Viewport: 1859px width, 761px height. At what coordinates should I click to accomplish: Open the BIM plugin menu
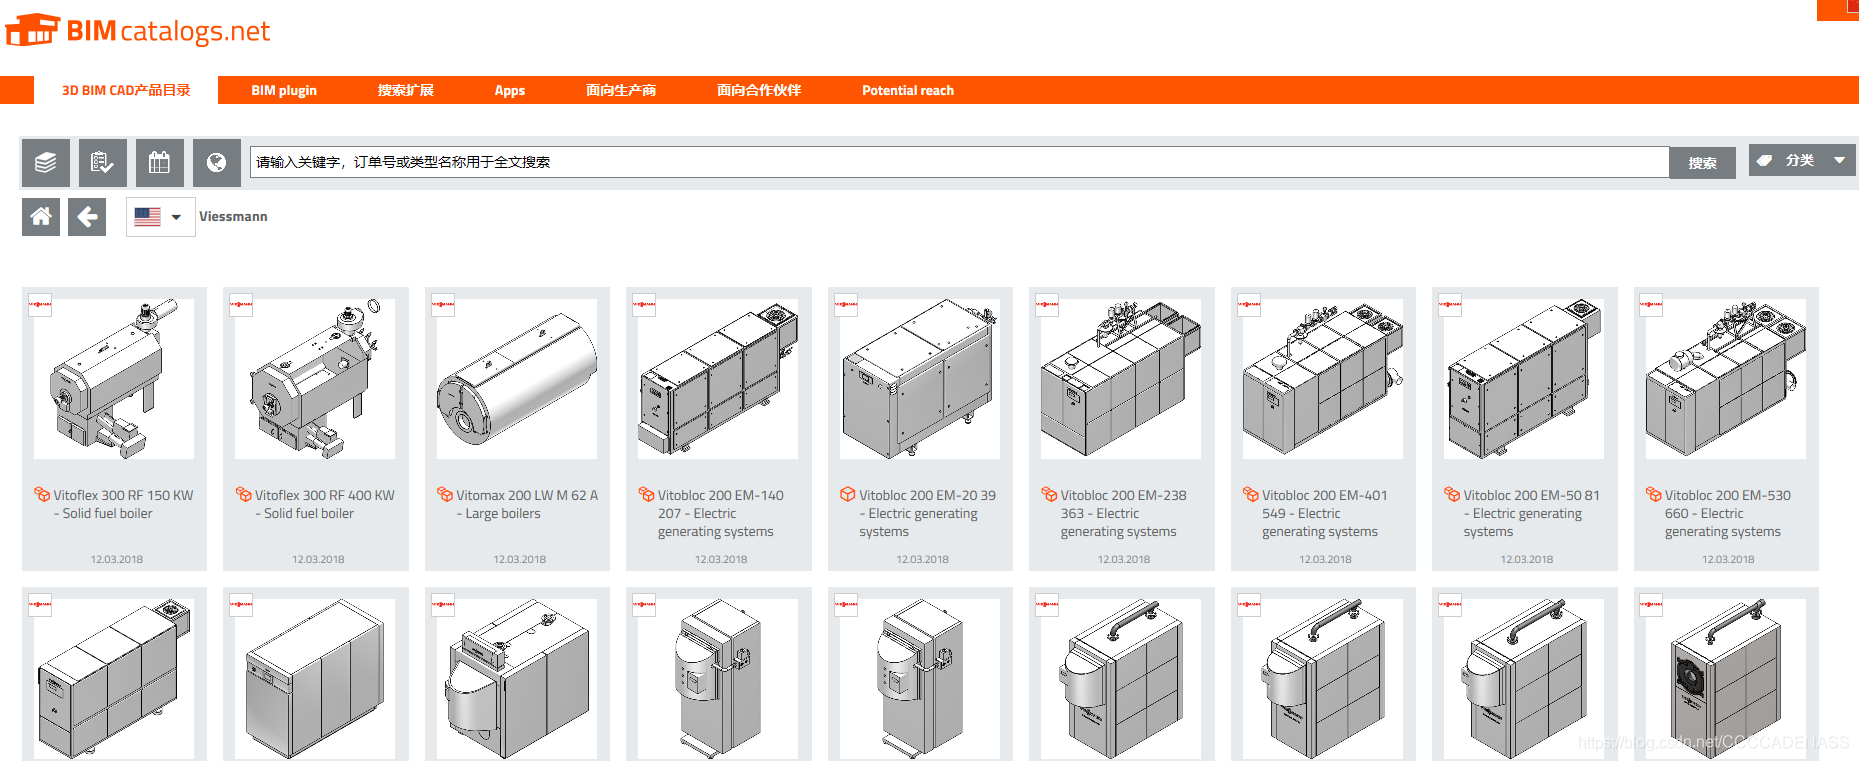(284, 90)
